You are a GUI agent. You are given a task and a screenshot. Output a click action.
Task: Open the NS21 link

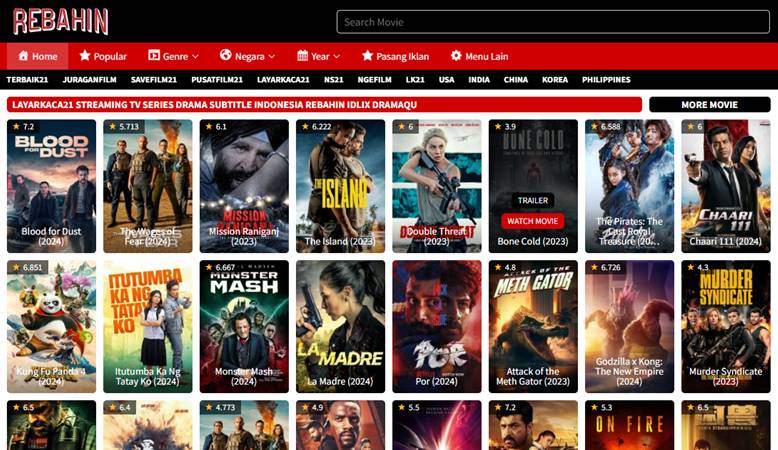[333, 79]
